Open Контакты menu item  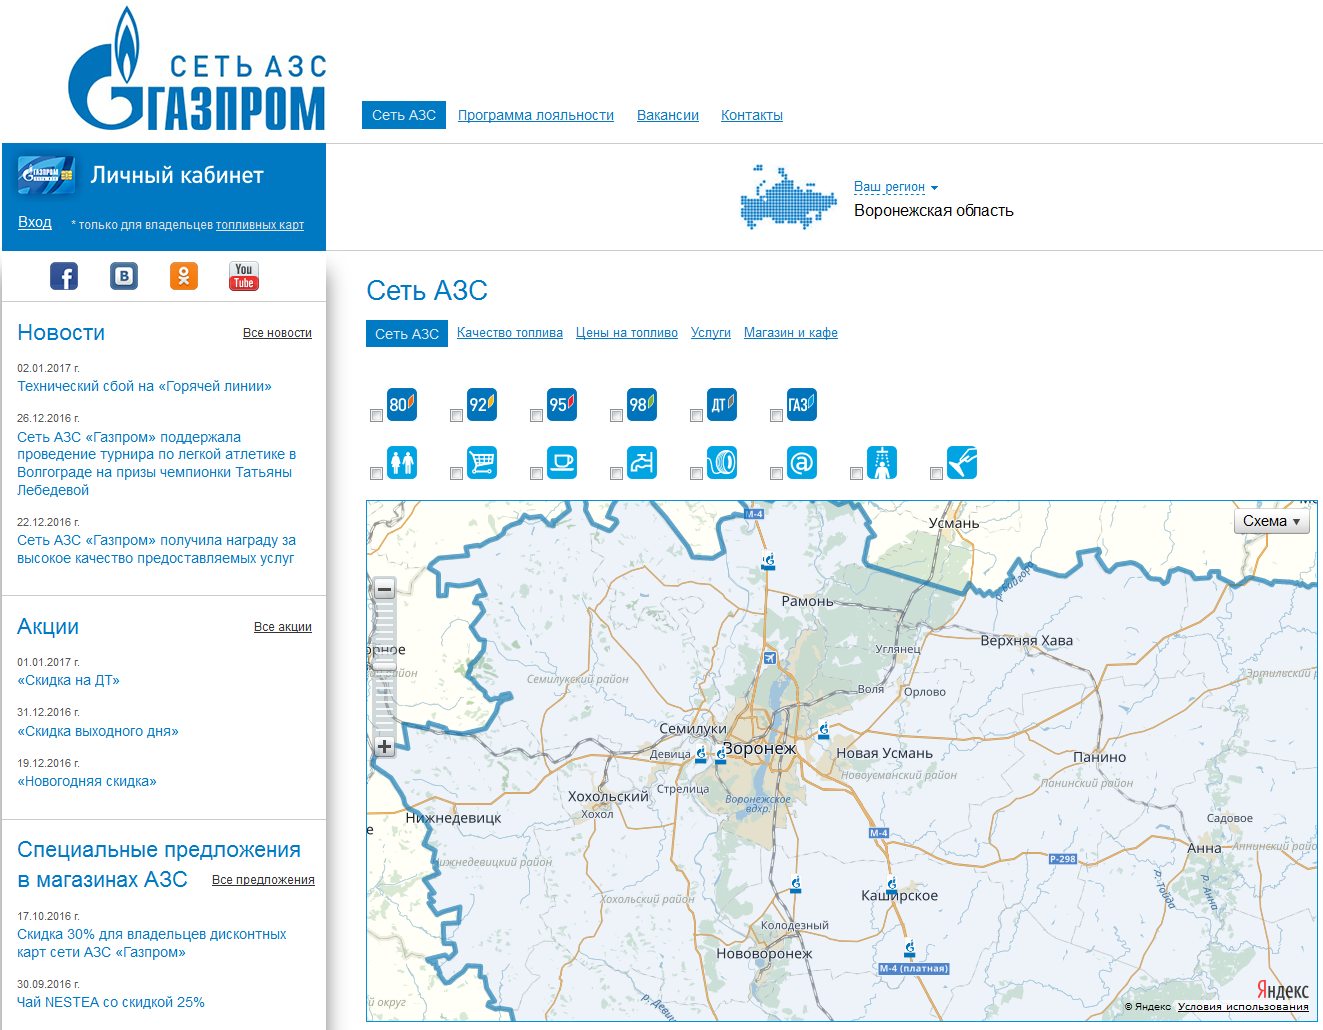tap(752, 115)
